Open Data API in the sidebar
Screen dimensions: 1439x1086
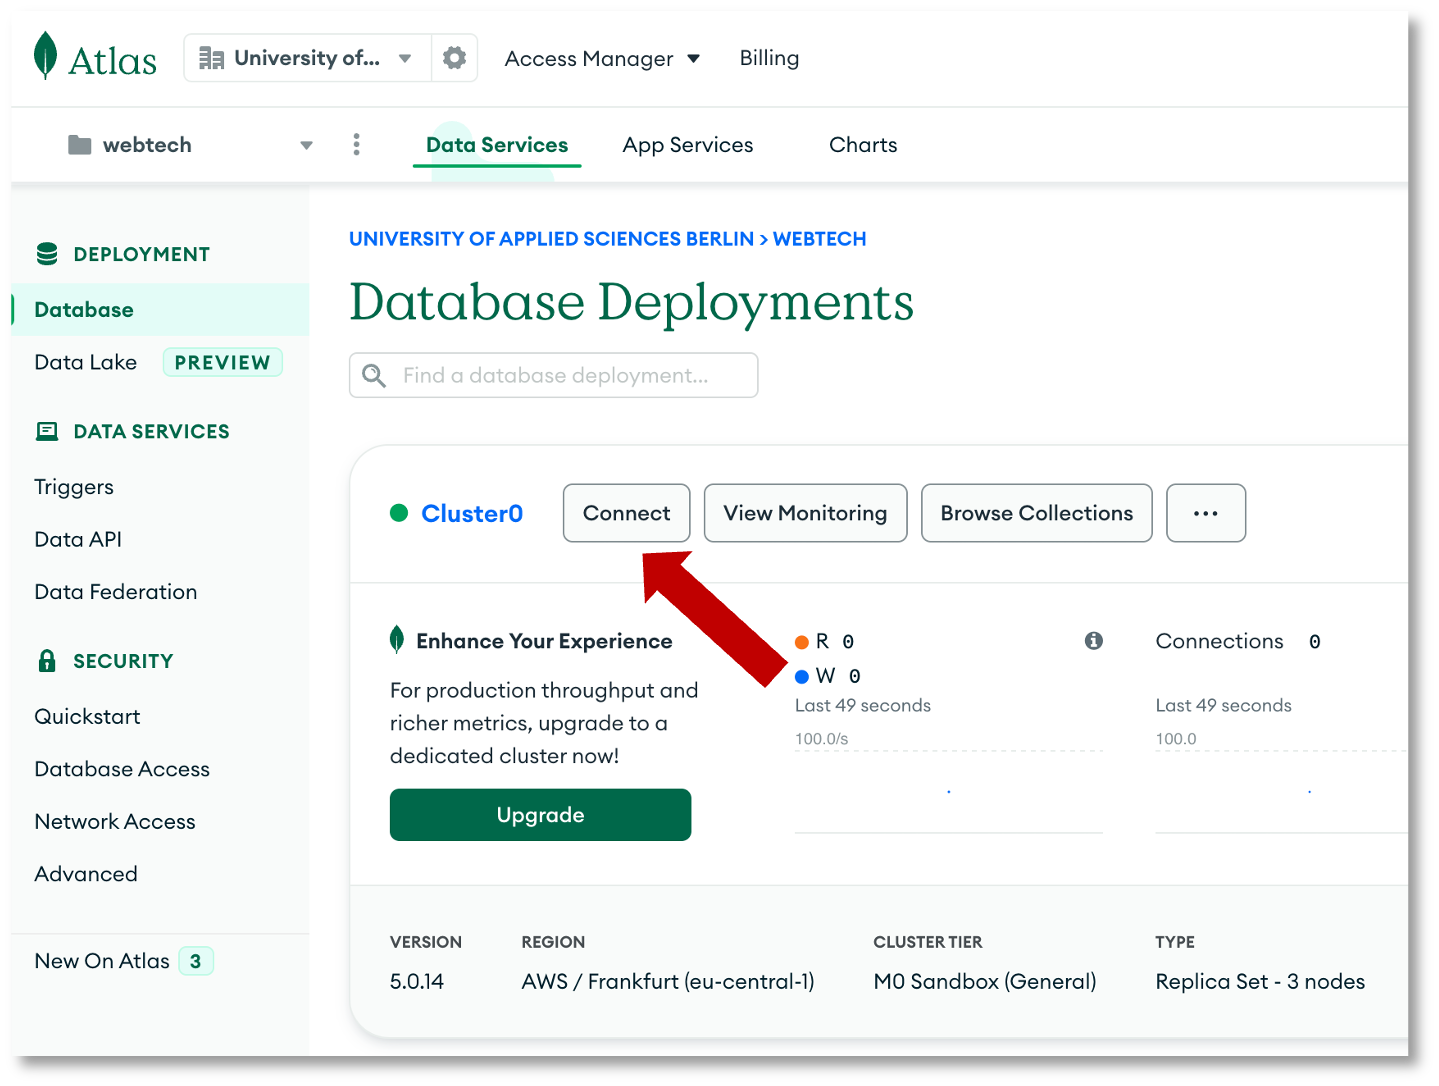click(78, 539)
